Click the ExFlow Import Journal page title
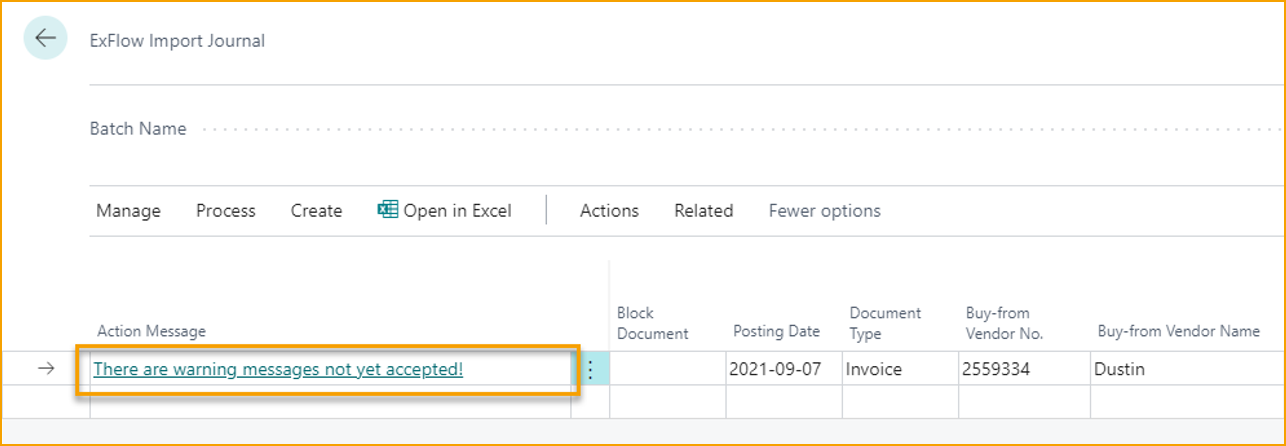 [177, 41]
